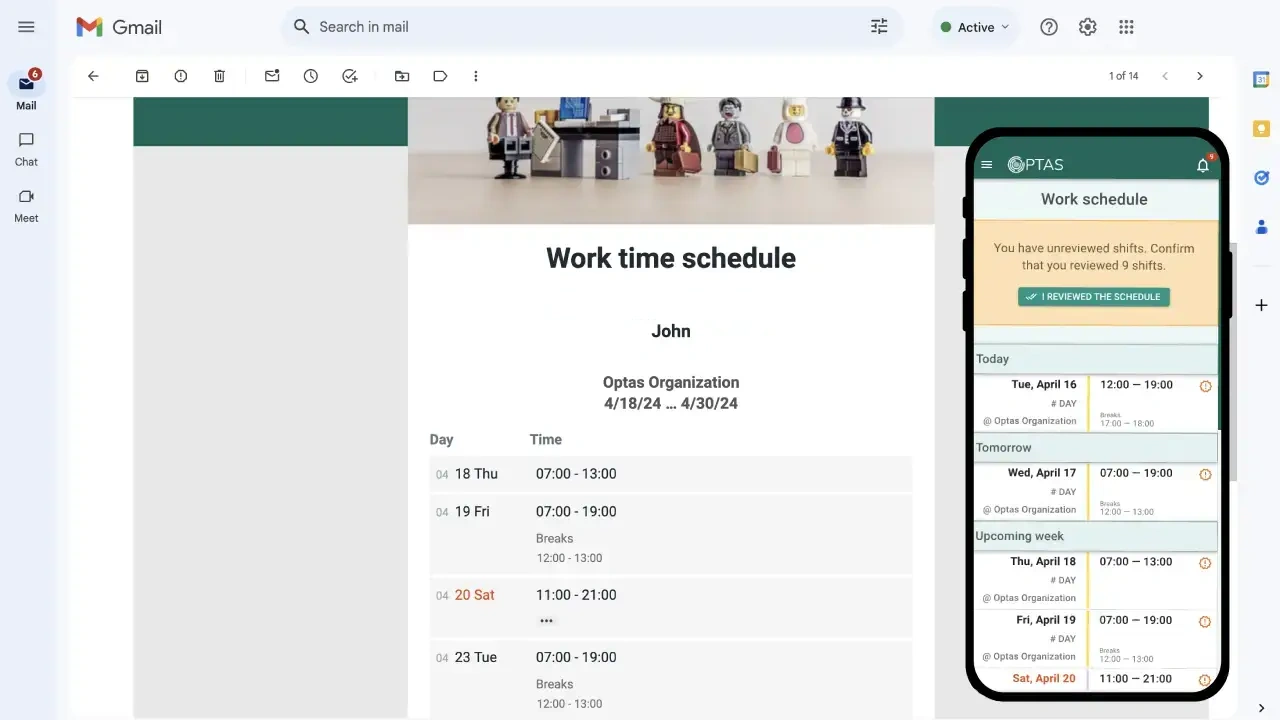
Task: Show the collapsed side panel chevron
Action: coord(1261,708)
